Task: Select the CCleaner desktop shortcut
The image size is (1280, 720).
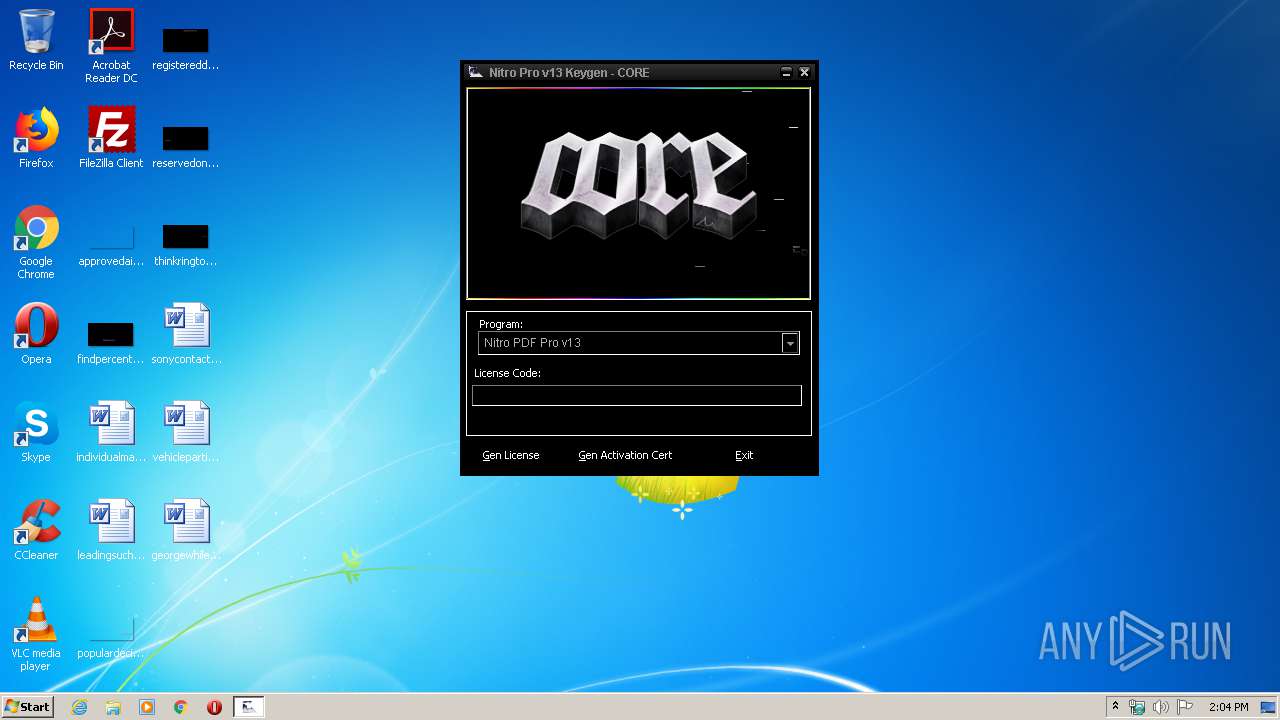Action: pyautogui.click(x=36, y=530)
